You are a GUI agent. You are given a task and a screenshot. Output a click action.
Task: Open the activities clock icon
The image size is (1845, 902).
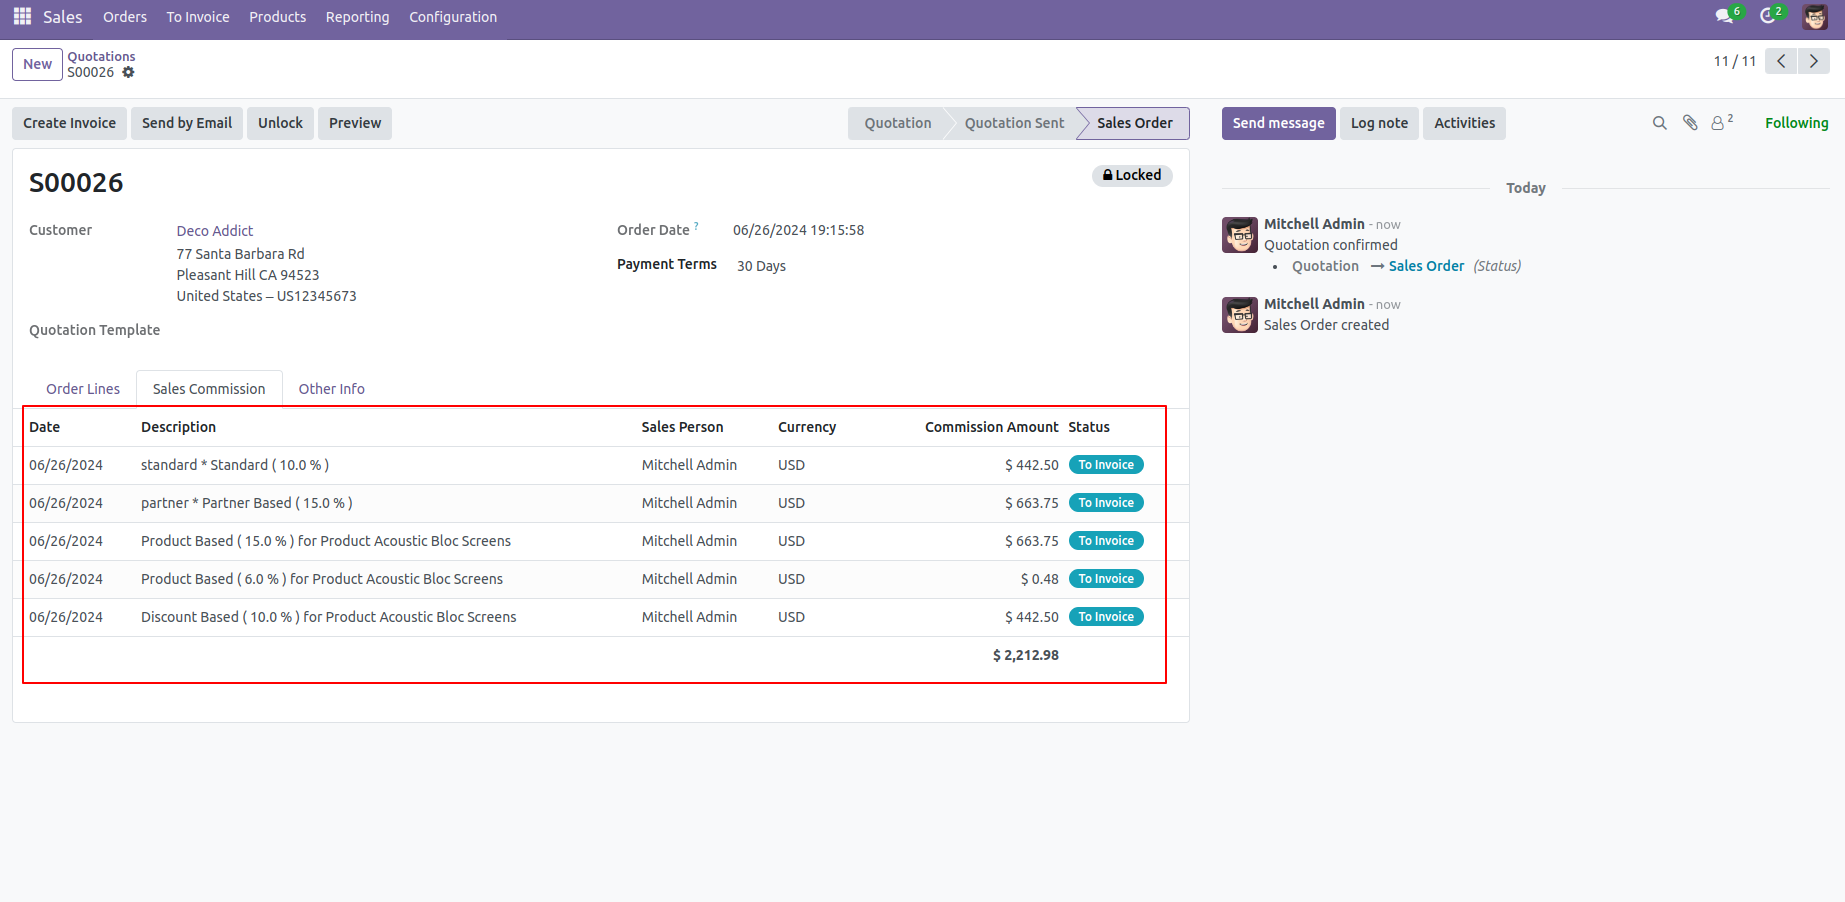(1768, 16)
